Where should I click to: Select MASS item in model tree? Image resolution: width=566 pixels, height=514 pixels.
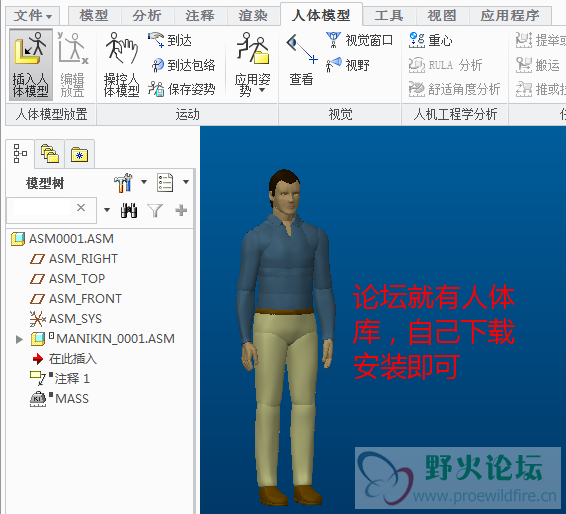[59, 399]
